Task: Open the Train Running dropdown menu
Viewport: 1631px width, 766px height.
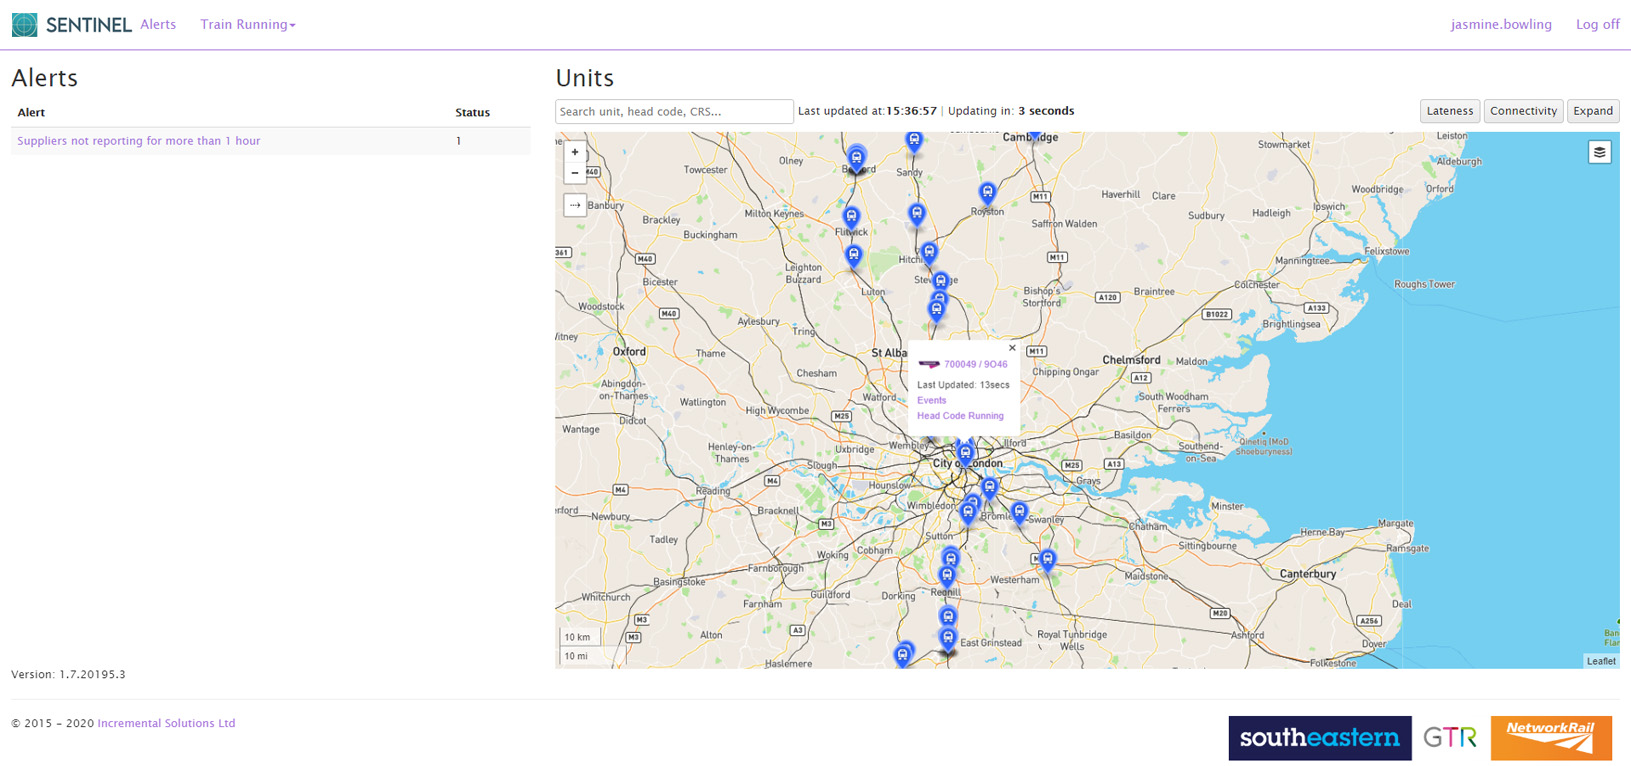Action: click(247, 25)
